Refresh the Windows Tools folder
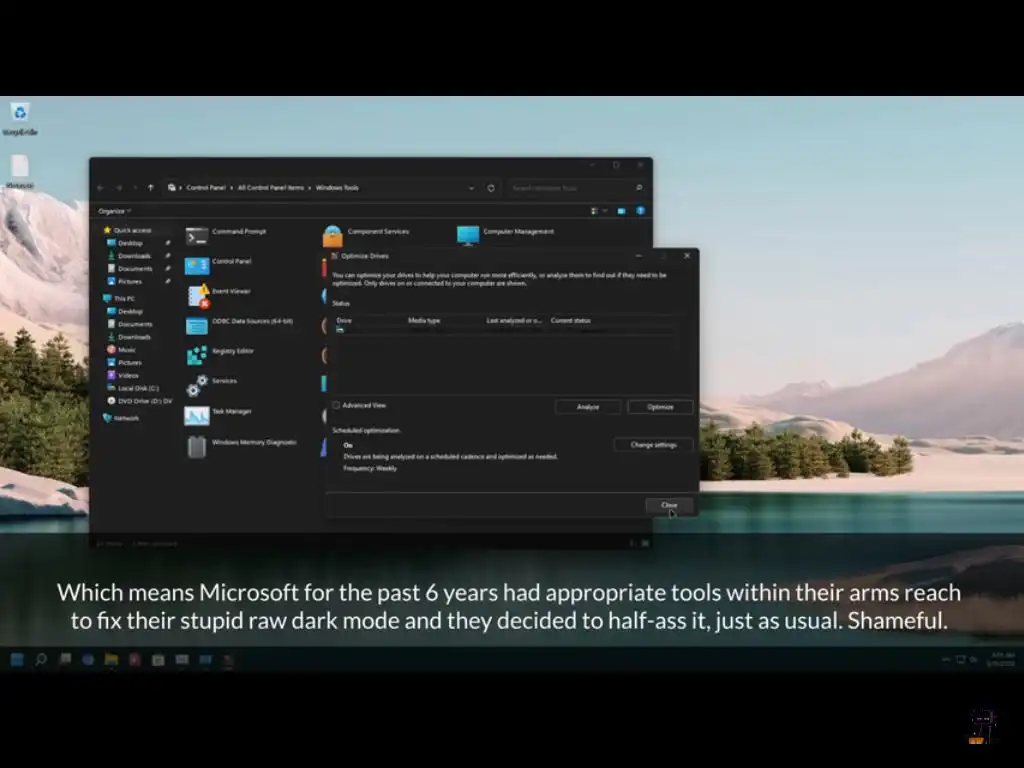 click(491, 188)
